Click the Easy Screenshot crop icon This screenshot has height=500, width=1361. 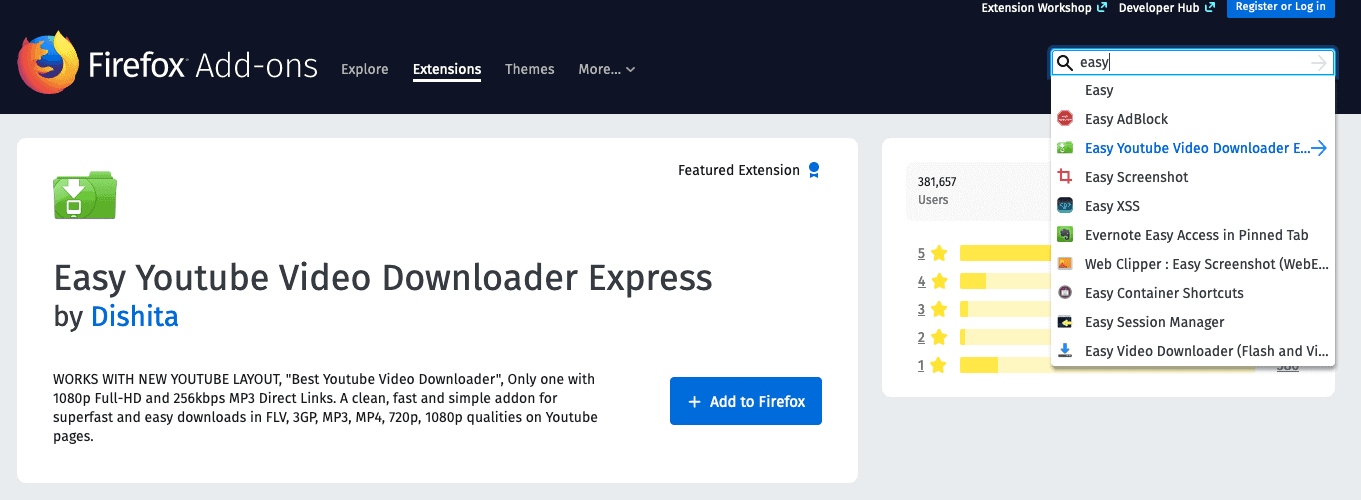point(1065,177)
